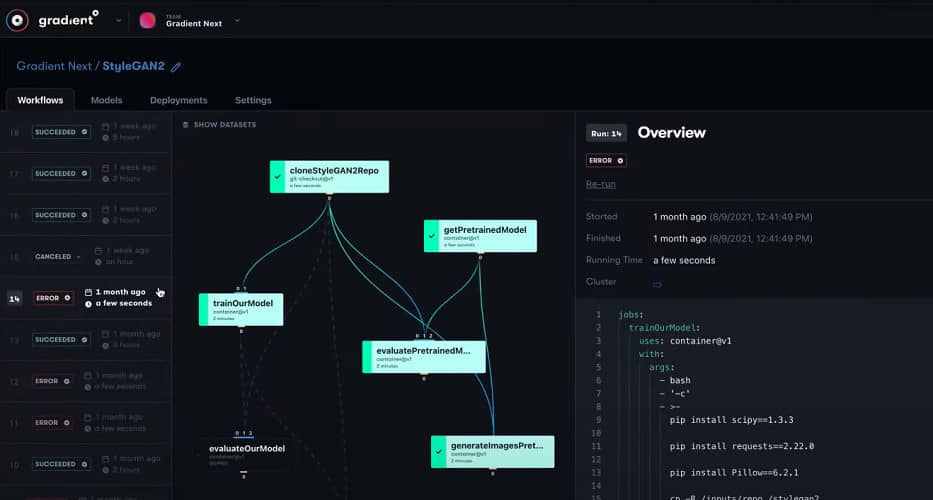Image resolution: width=933 pixels, height=500 pixels.
Task: Select the SUCCEEDED badge of run 17
Action: click(61, 173)
